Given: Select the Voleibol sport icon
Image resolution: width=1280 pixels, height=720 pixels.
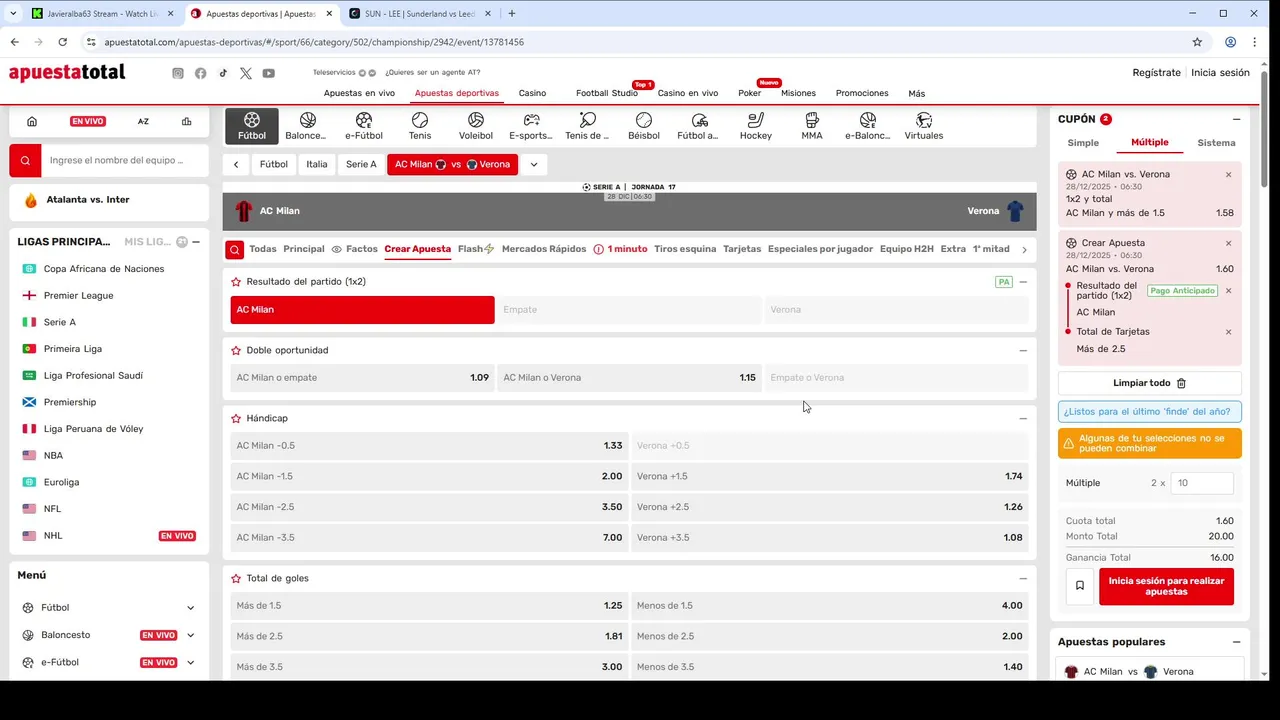Looking at the screenshot, I should [476, 126].
